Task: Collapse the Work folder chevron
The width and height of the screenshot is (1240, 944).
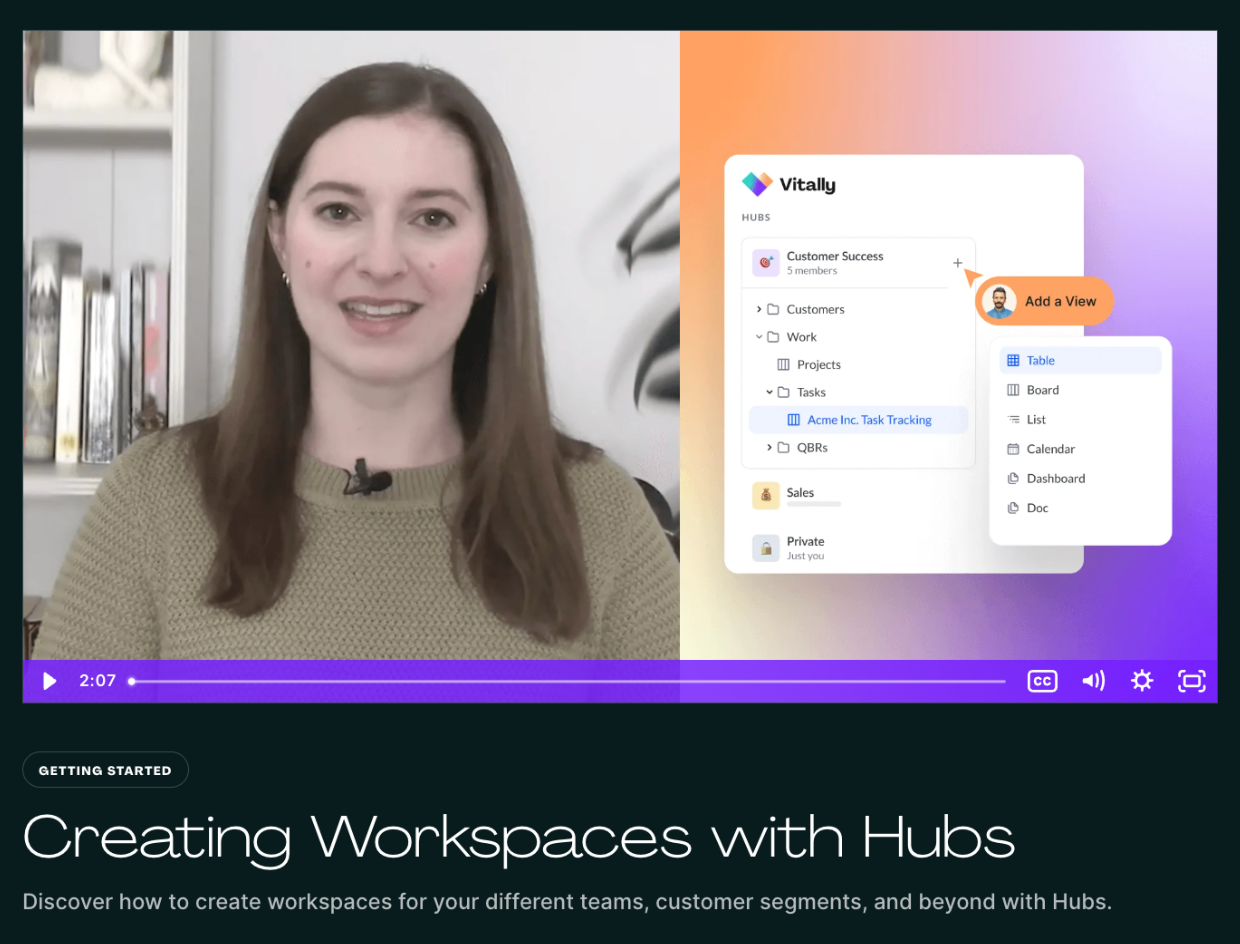Action: pos(759,337)
